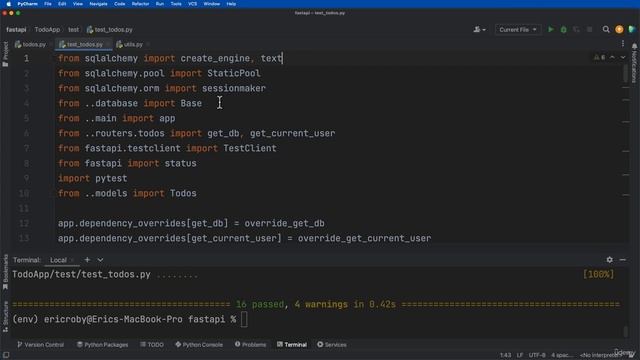The height and width of the screenshot is (360, 640).
Task: Switch to the utils.py editor tab
Action: point(130,44)
